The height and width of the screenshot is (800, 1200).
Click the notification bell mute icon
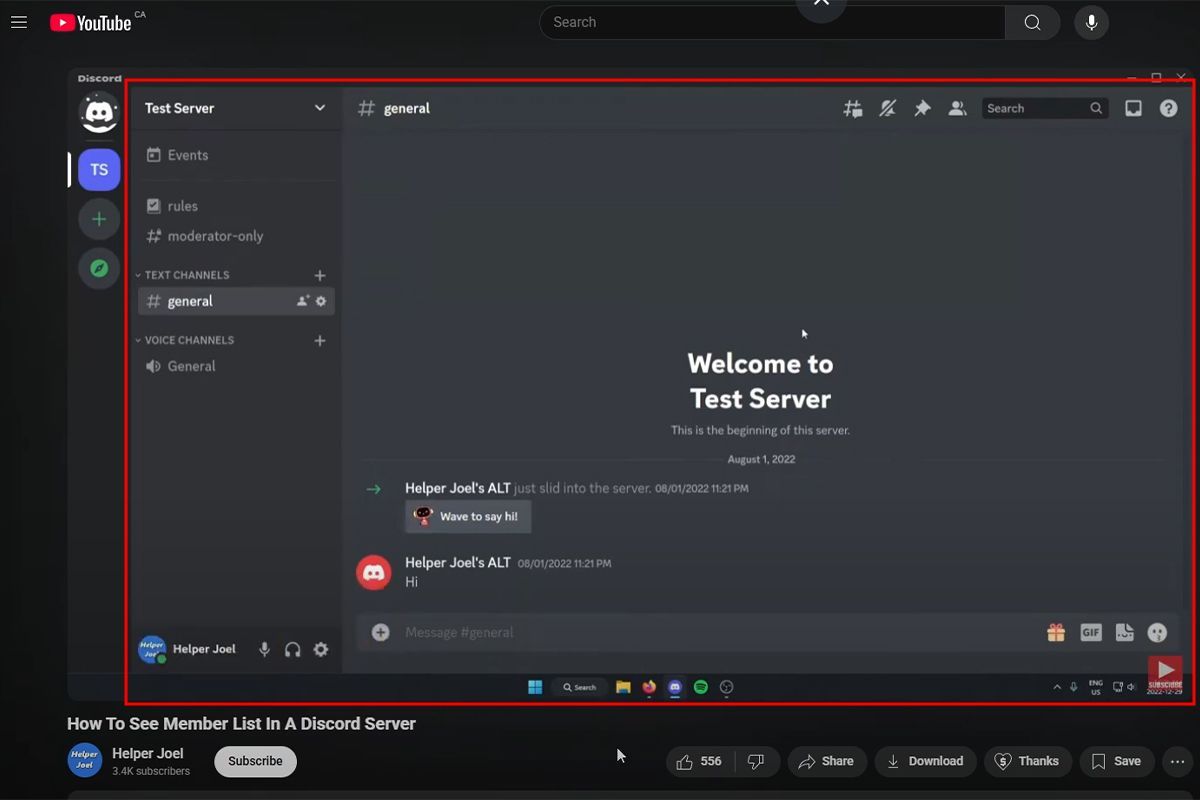887,108
